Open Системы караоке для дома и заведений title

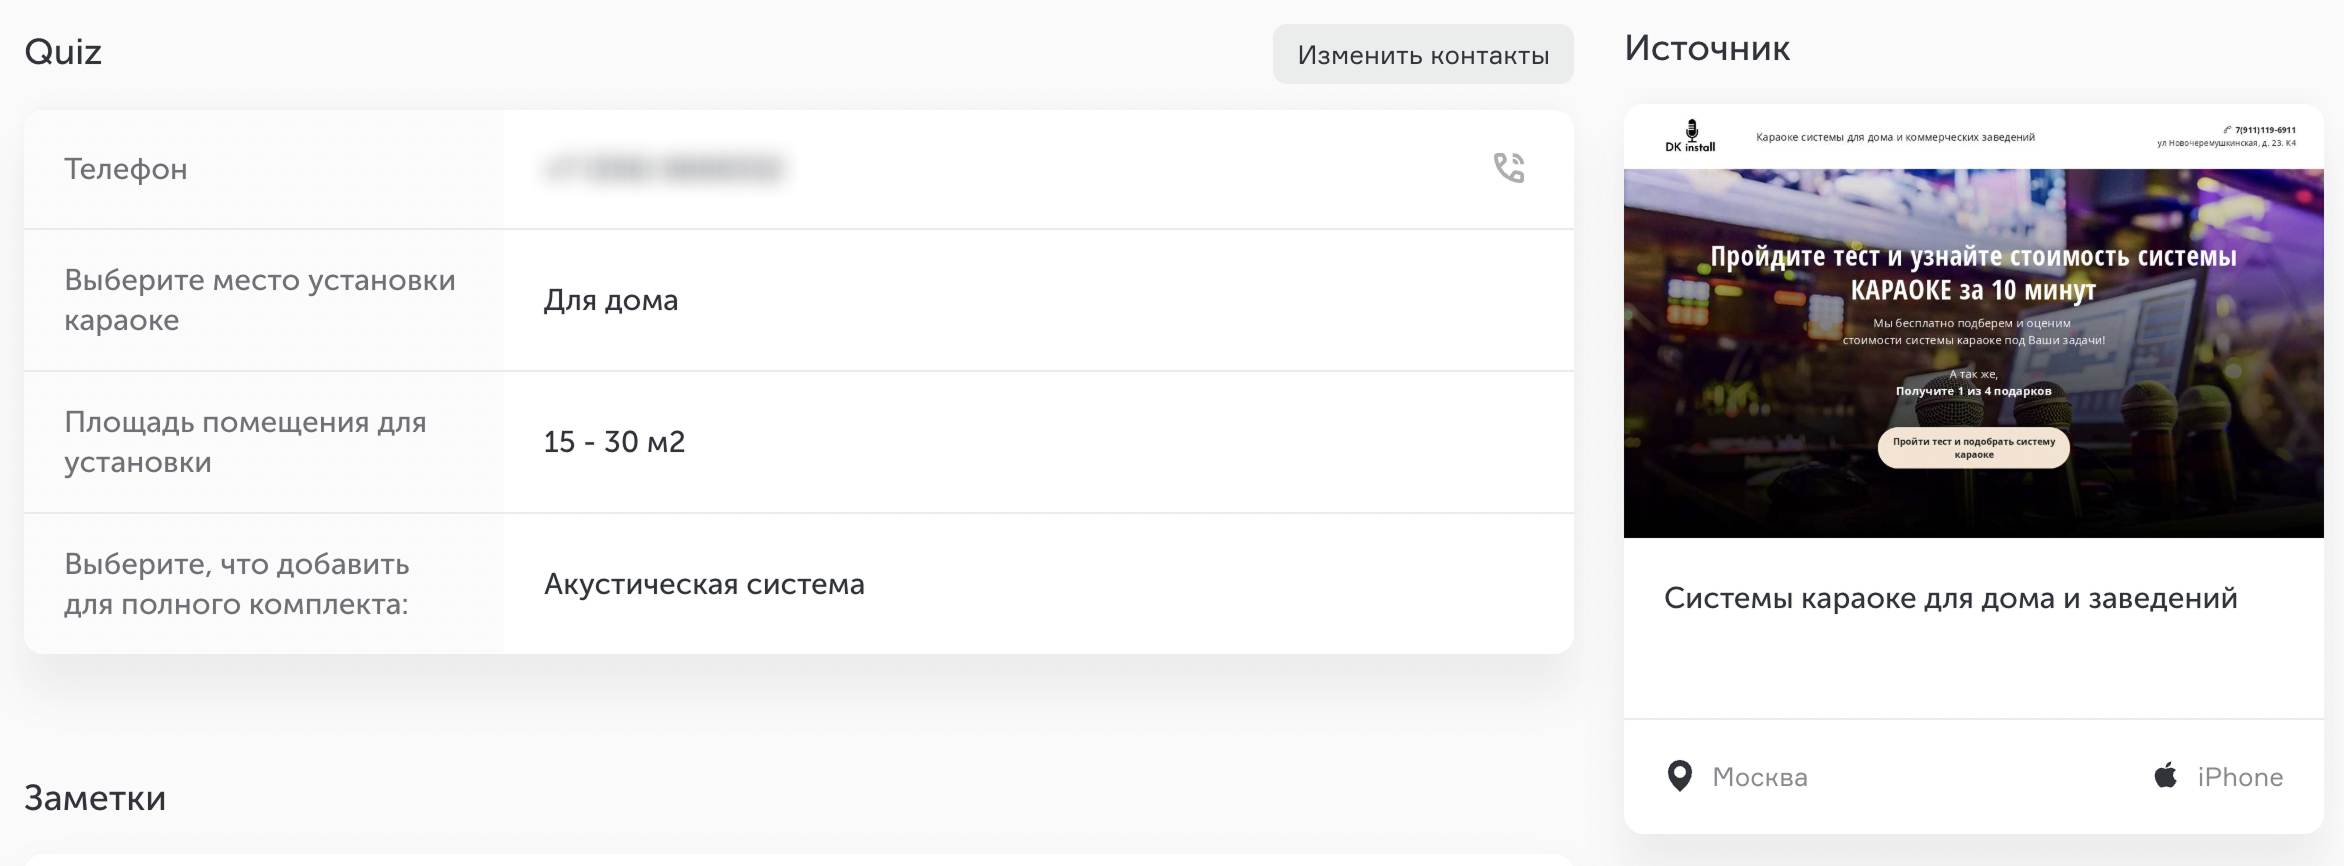coord(1950,598)
